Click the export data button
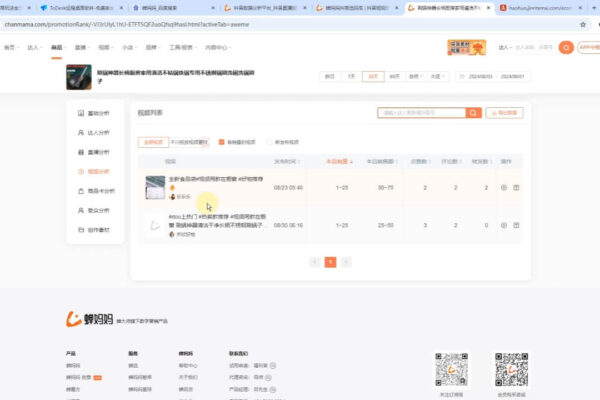Screen dimensions: 600x400 click(504, 113)
